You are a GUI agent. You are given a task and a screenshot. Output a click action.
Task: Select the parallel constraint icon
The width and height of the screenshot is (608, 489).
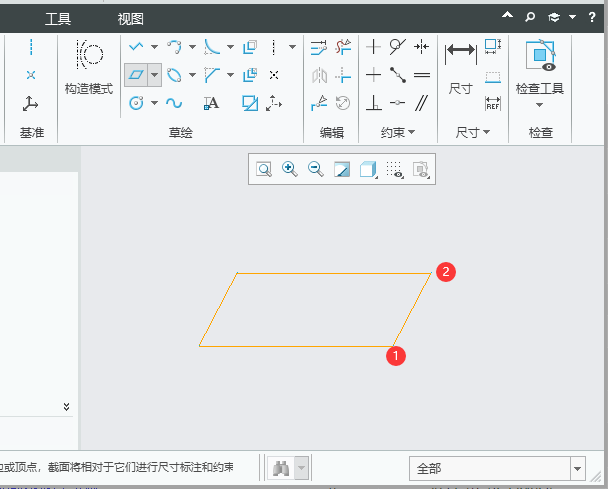[421, 102]
